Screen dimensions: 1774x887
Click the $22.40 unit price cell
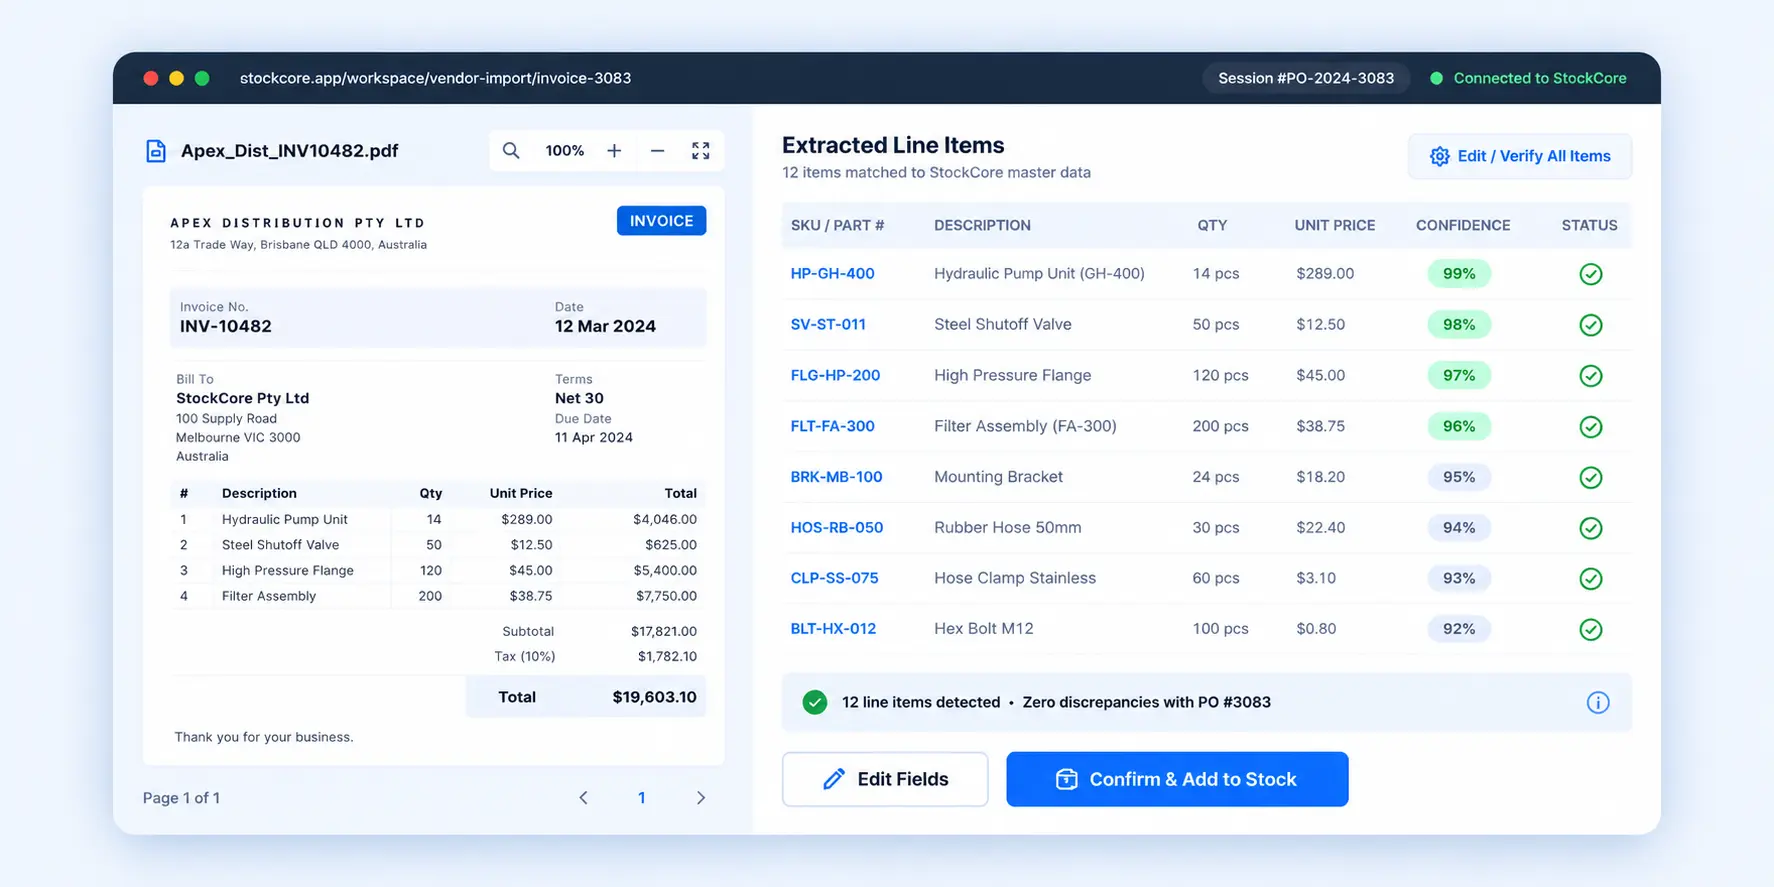pyautogui.click(x=1320, y=528)
